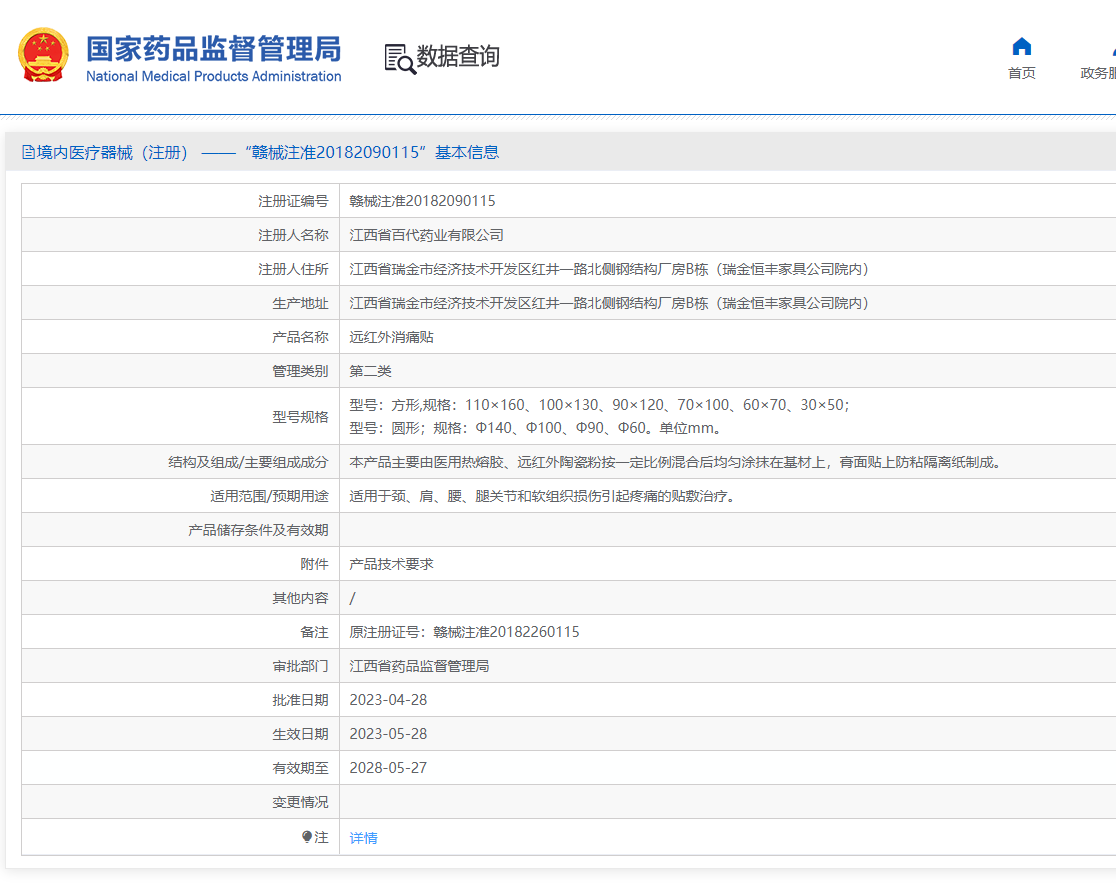Click the 首页 navigation label
The width and height of the screenshot is (1116, 891).
click(1021, 73)
